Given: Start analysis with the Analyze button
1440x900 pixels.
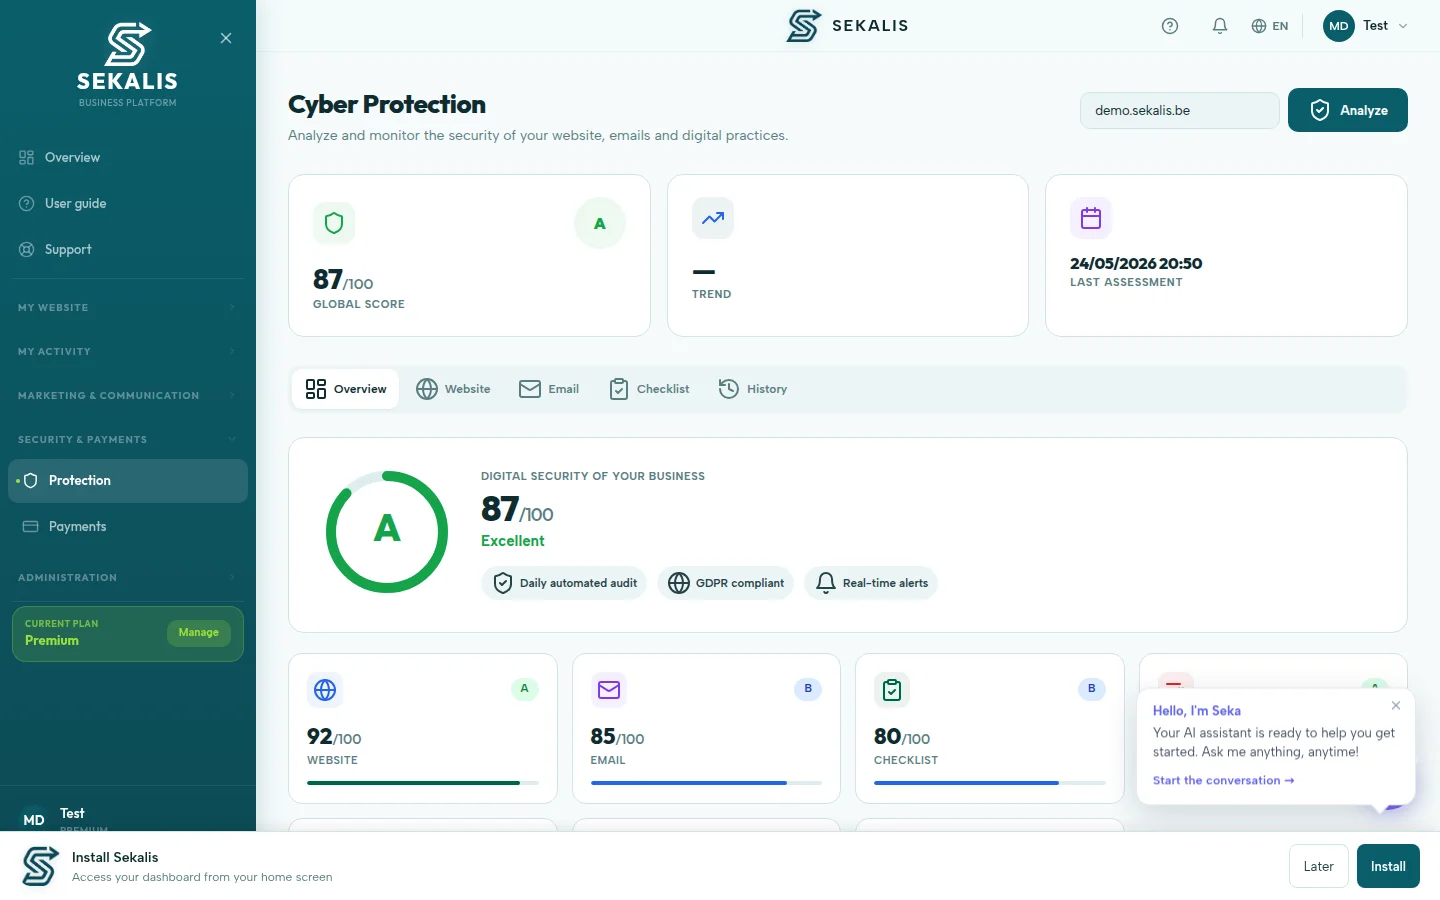Looking at the screenshot, I should click(x=1348, y=110).
